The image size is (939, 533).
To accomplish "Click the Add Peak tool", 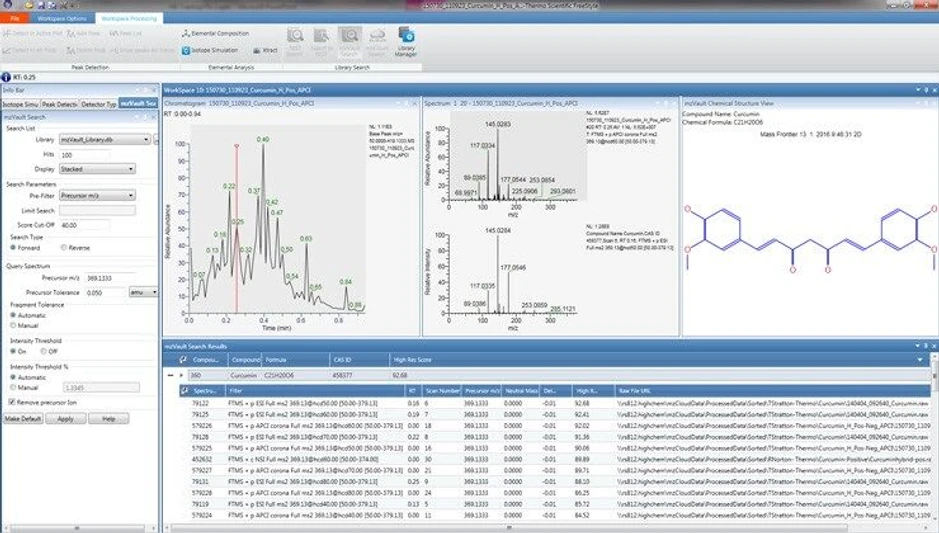I will 84,34.
